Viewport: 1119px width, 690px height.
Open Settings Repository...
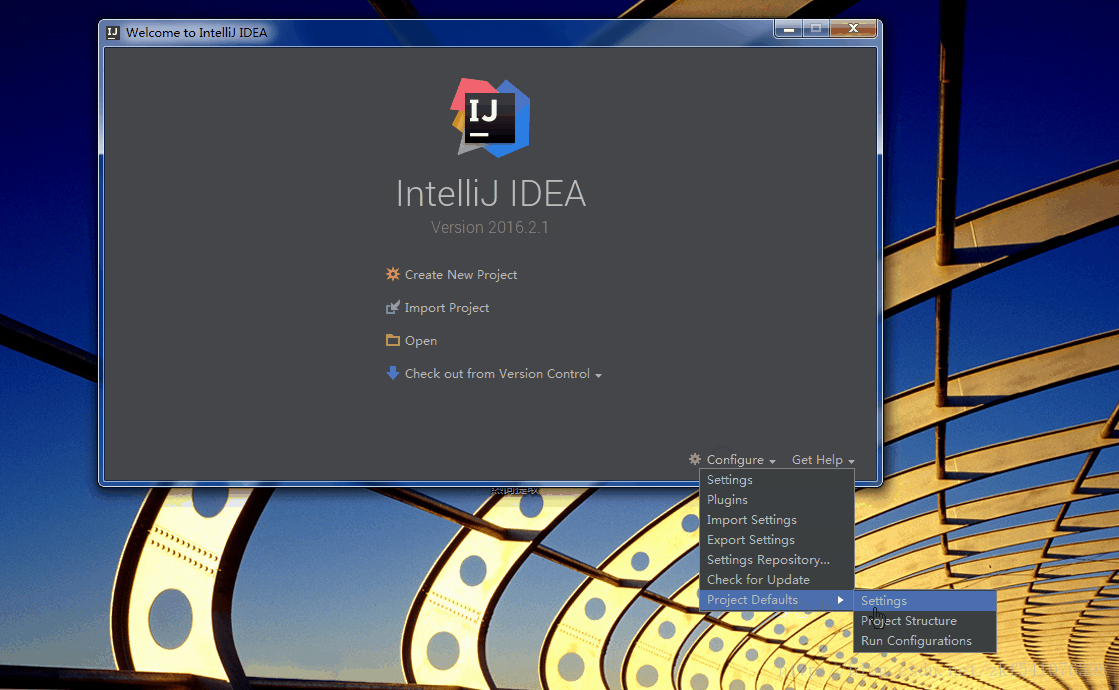tap(777, 559)
